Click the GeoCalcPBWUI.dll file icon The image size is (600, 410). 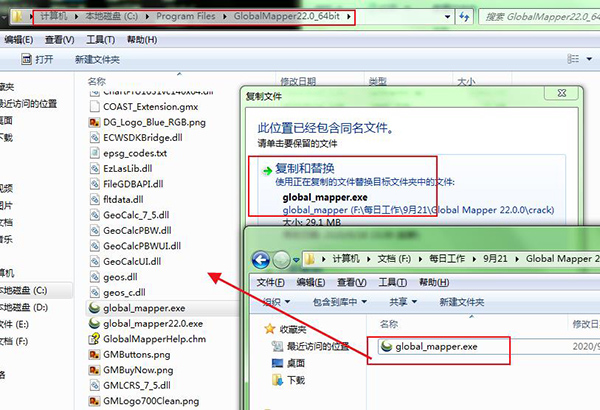(x=94, y=246)
